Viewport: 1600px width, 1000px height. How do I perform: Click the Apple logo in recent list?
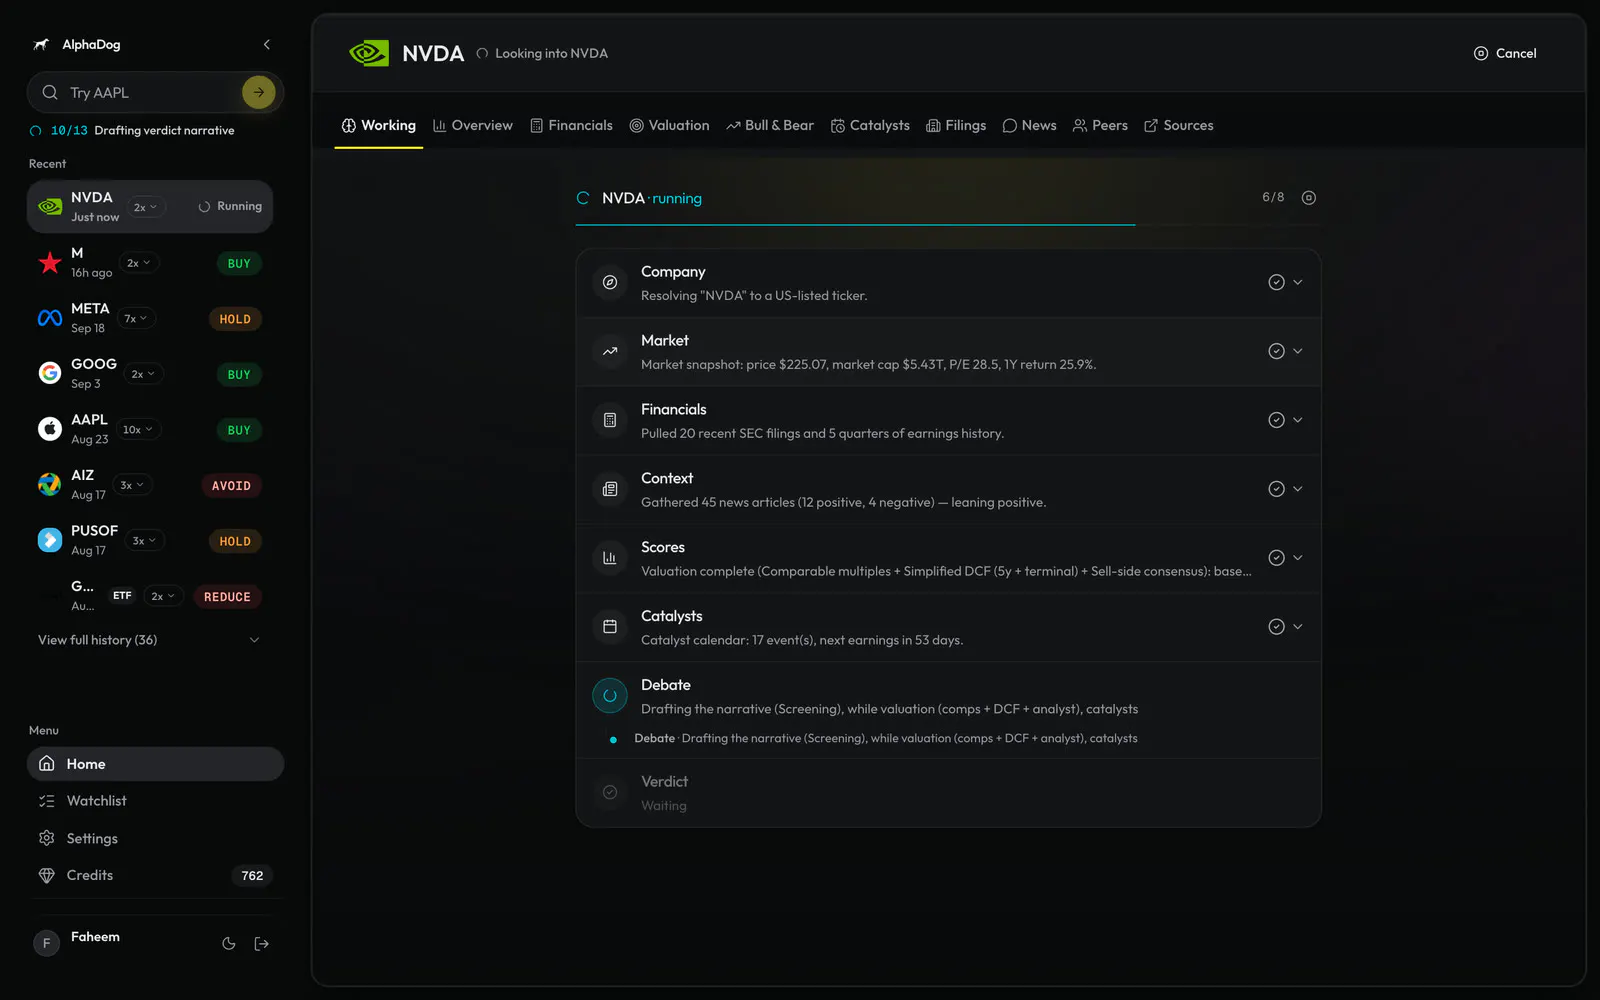tap(50, 429)
